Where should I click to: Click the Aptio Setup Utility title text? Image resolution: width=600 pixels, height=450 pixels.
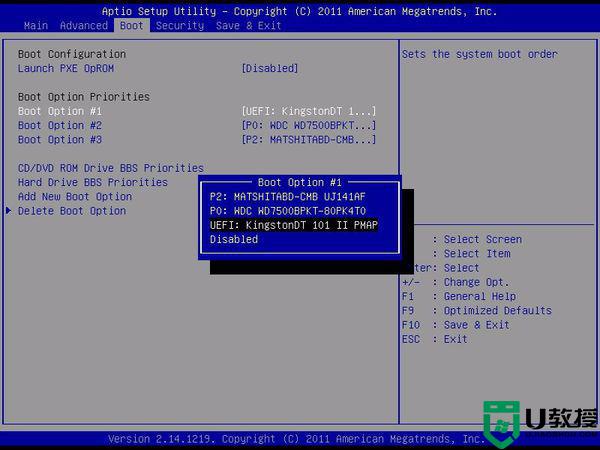click(300, 11)
